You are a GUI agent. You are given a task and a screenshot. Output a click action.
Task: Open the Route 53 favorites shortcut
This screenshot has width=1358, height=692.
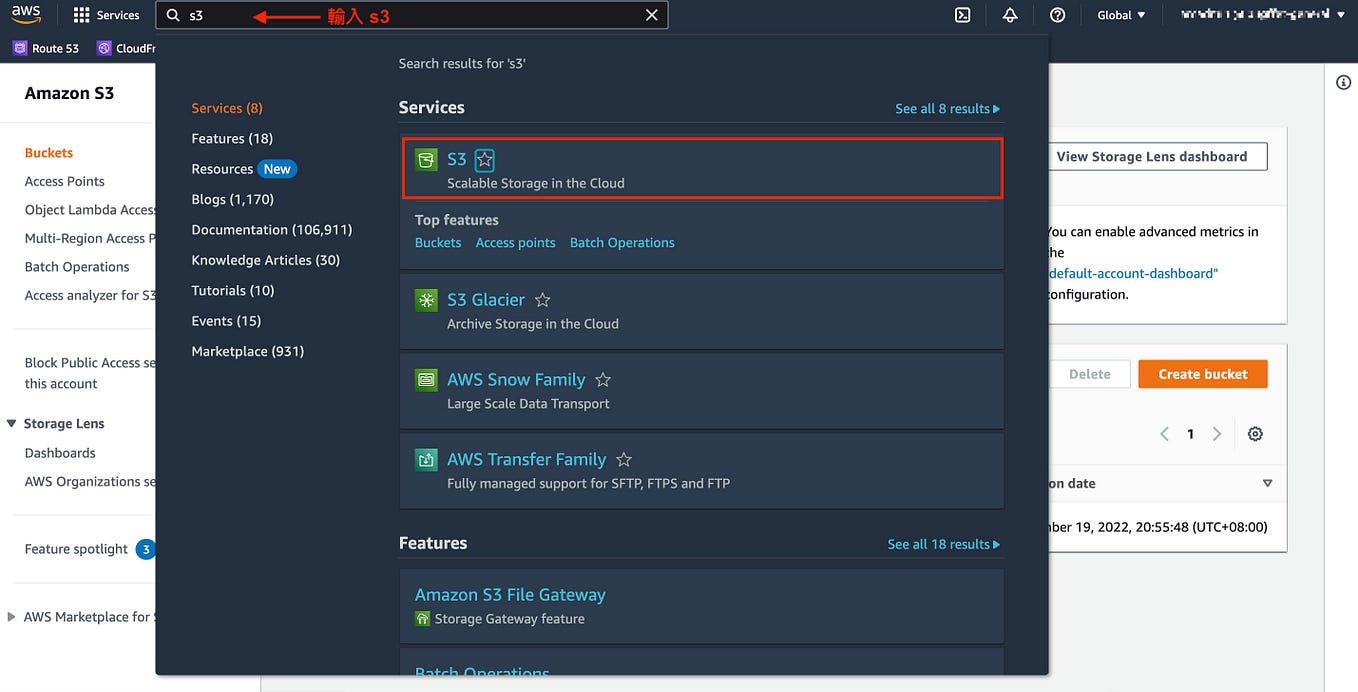pos(45,47)
